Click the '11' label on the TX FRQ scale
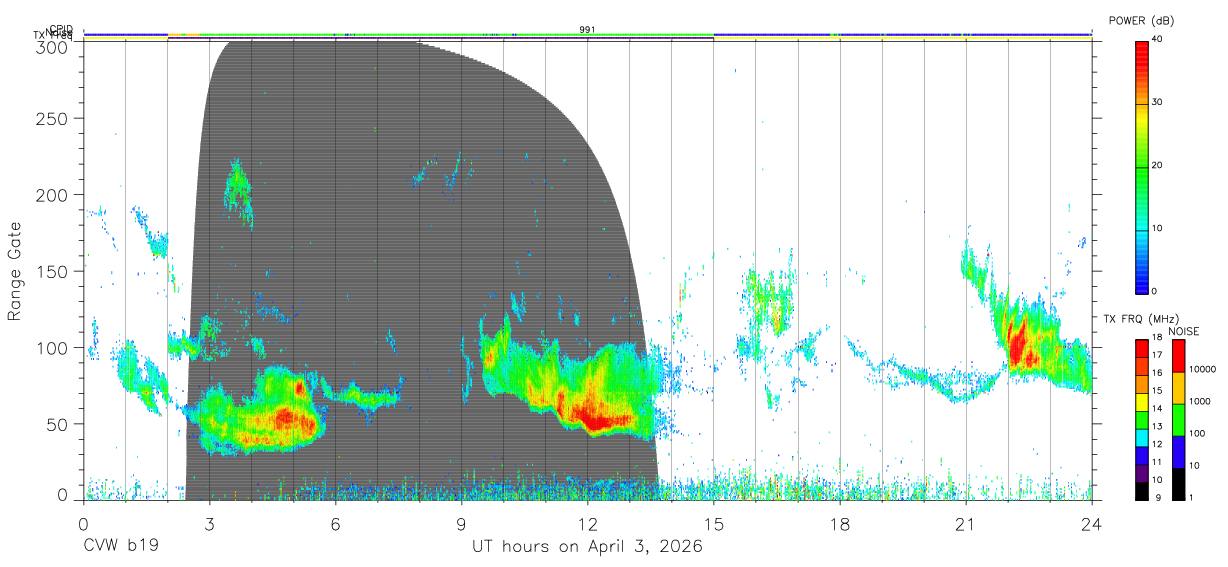 (1157, 463)
